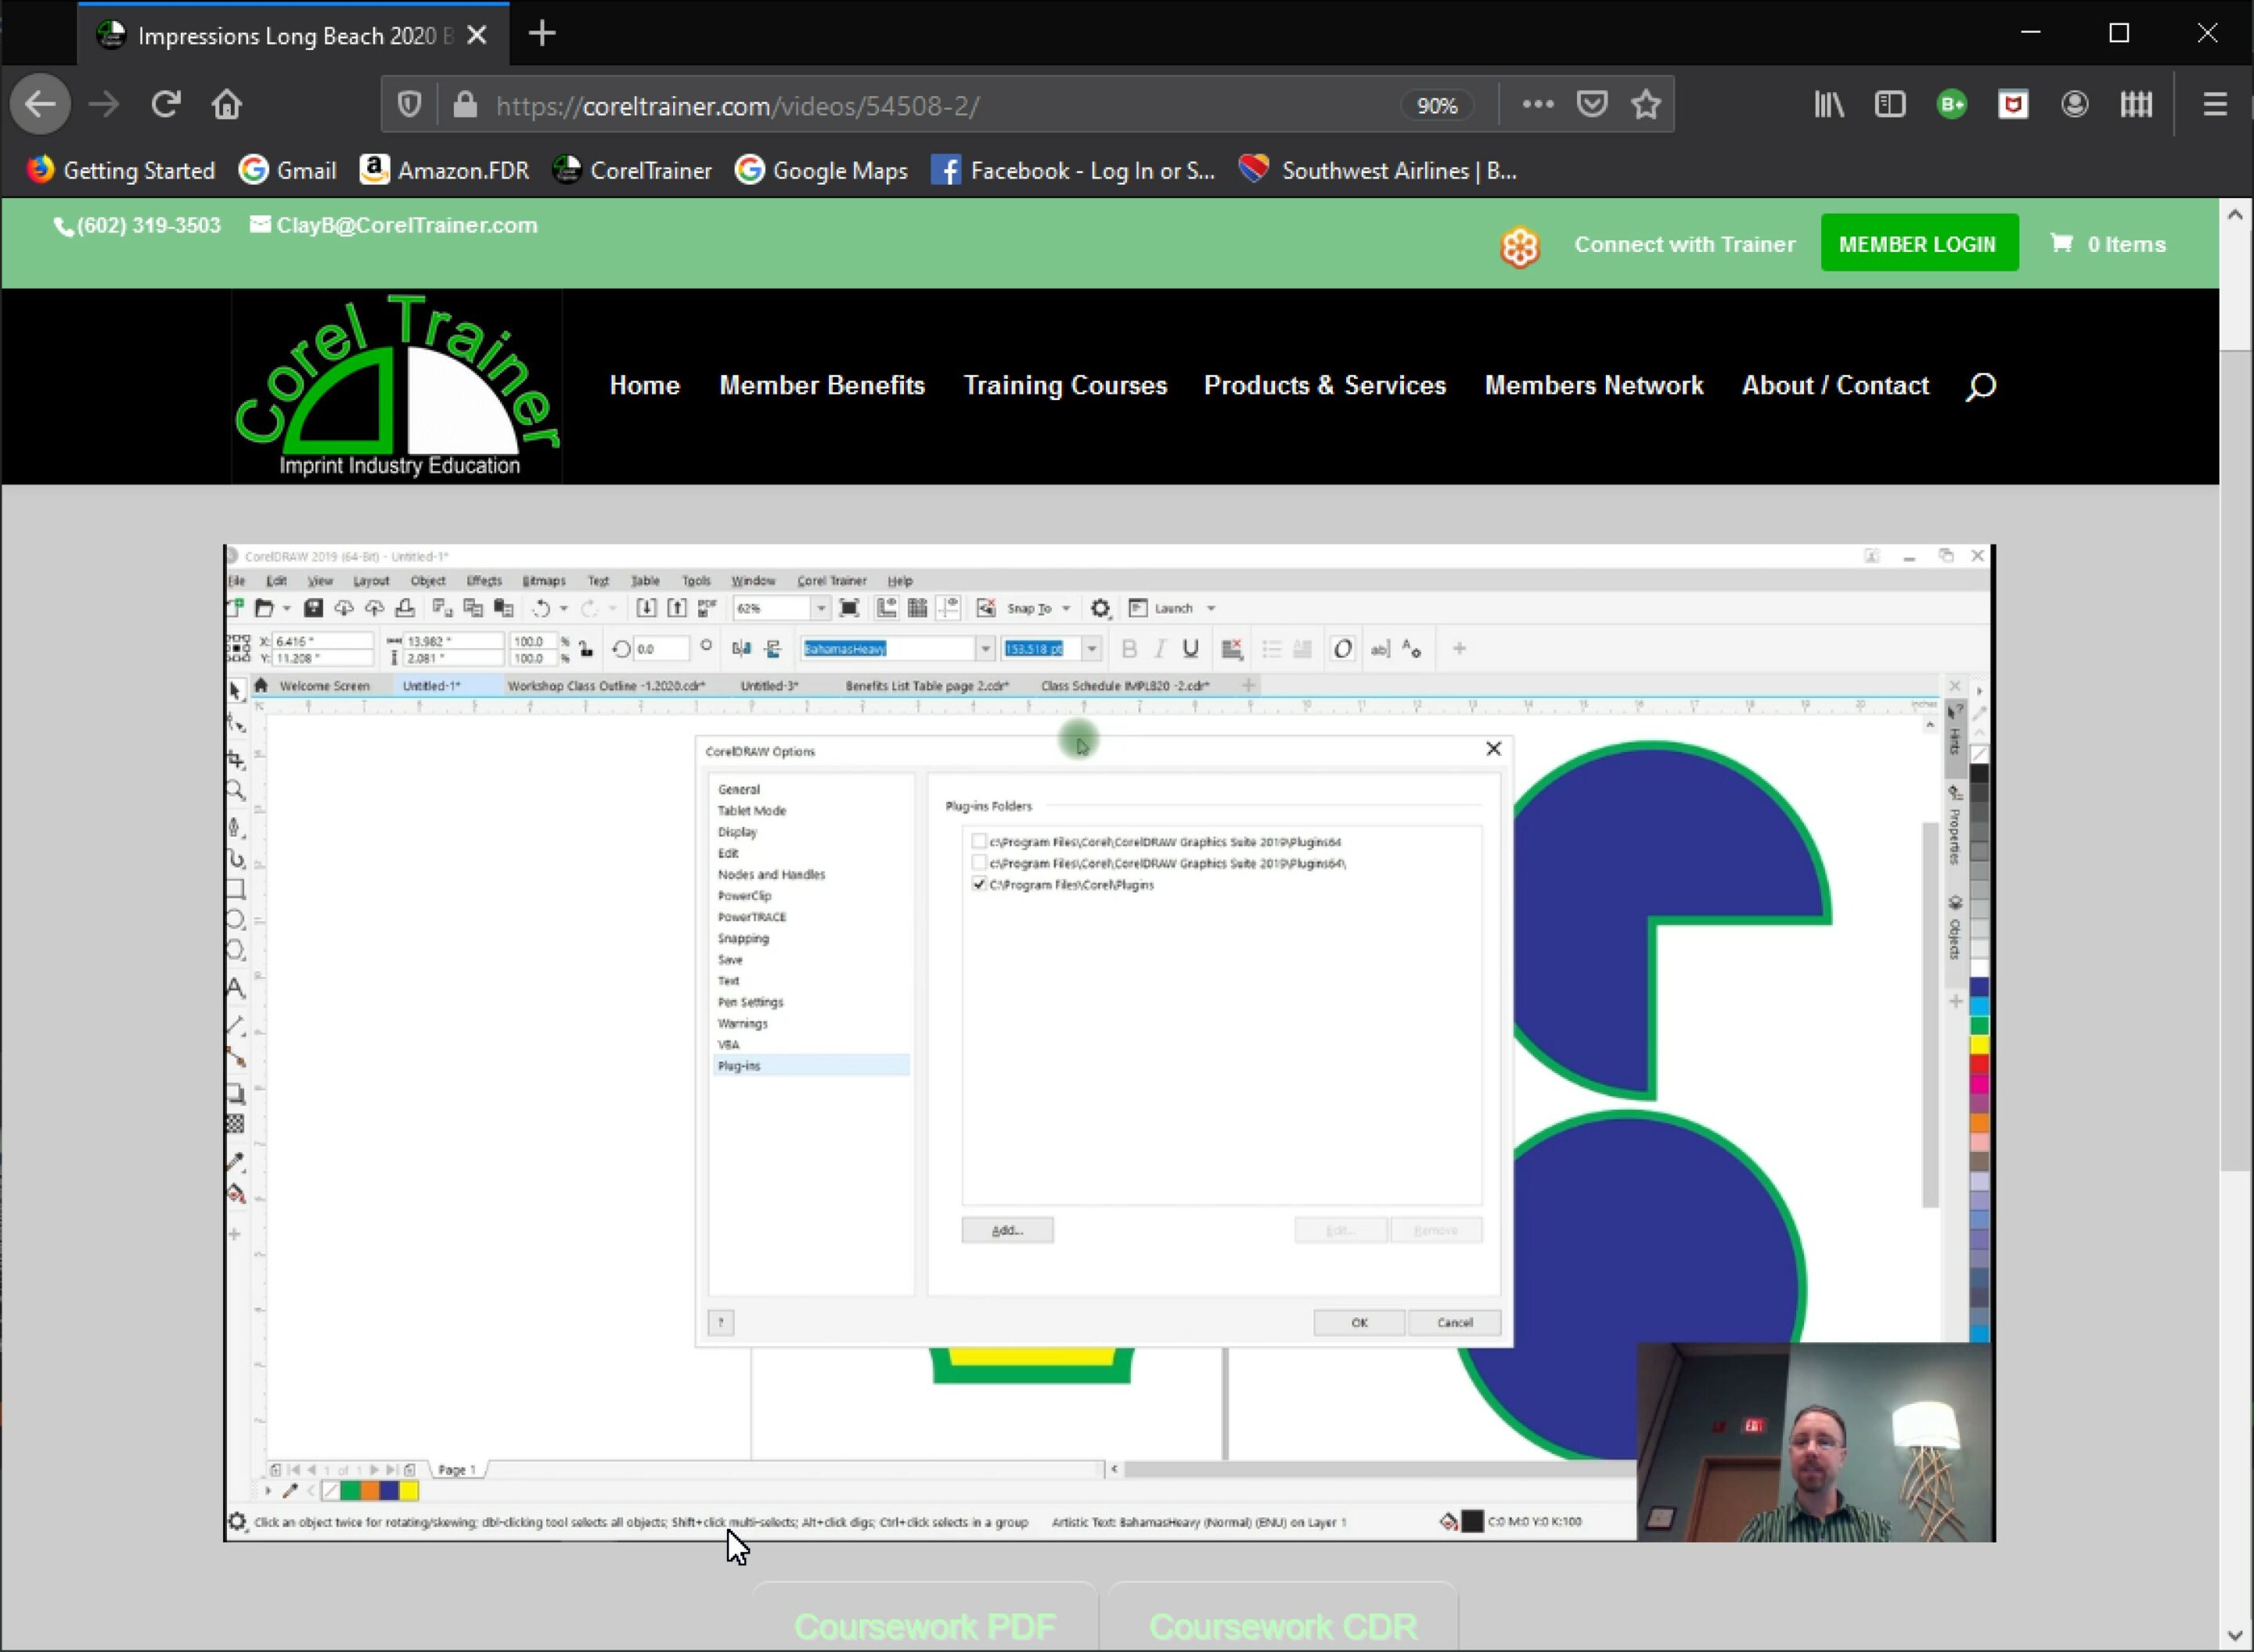This screenshot has width=2254, height=1652.
Task: Open Member Benefits site menu
Action: pos(822,386)
